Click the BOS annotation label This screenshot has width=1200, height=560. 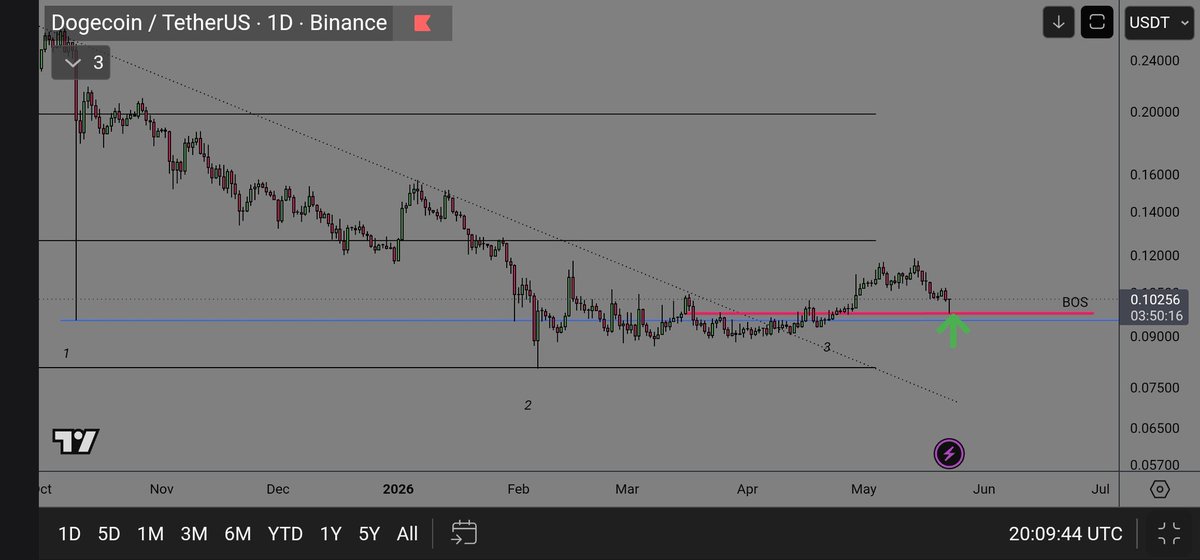1075,302
